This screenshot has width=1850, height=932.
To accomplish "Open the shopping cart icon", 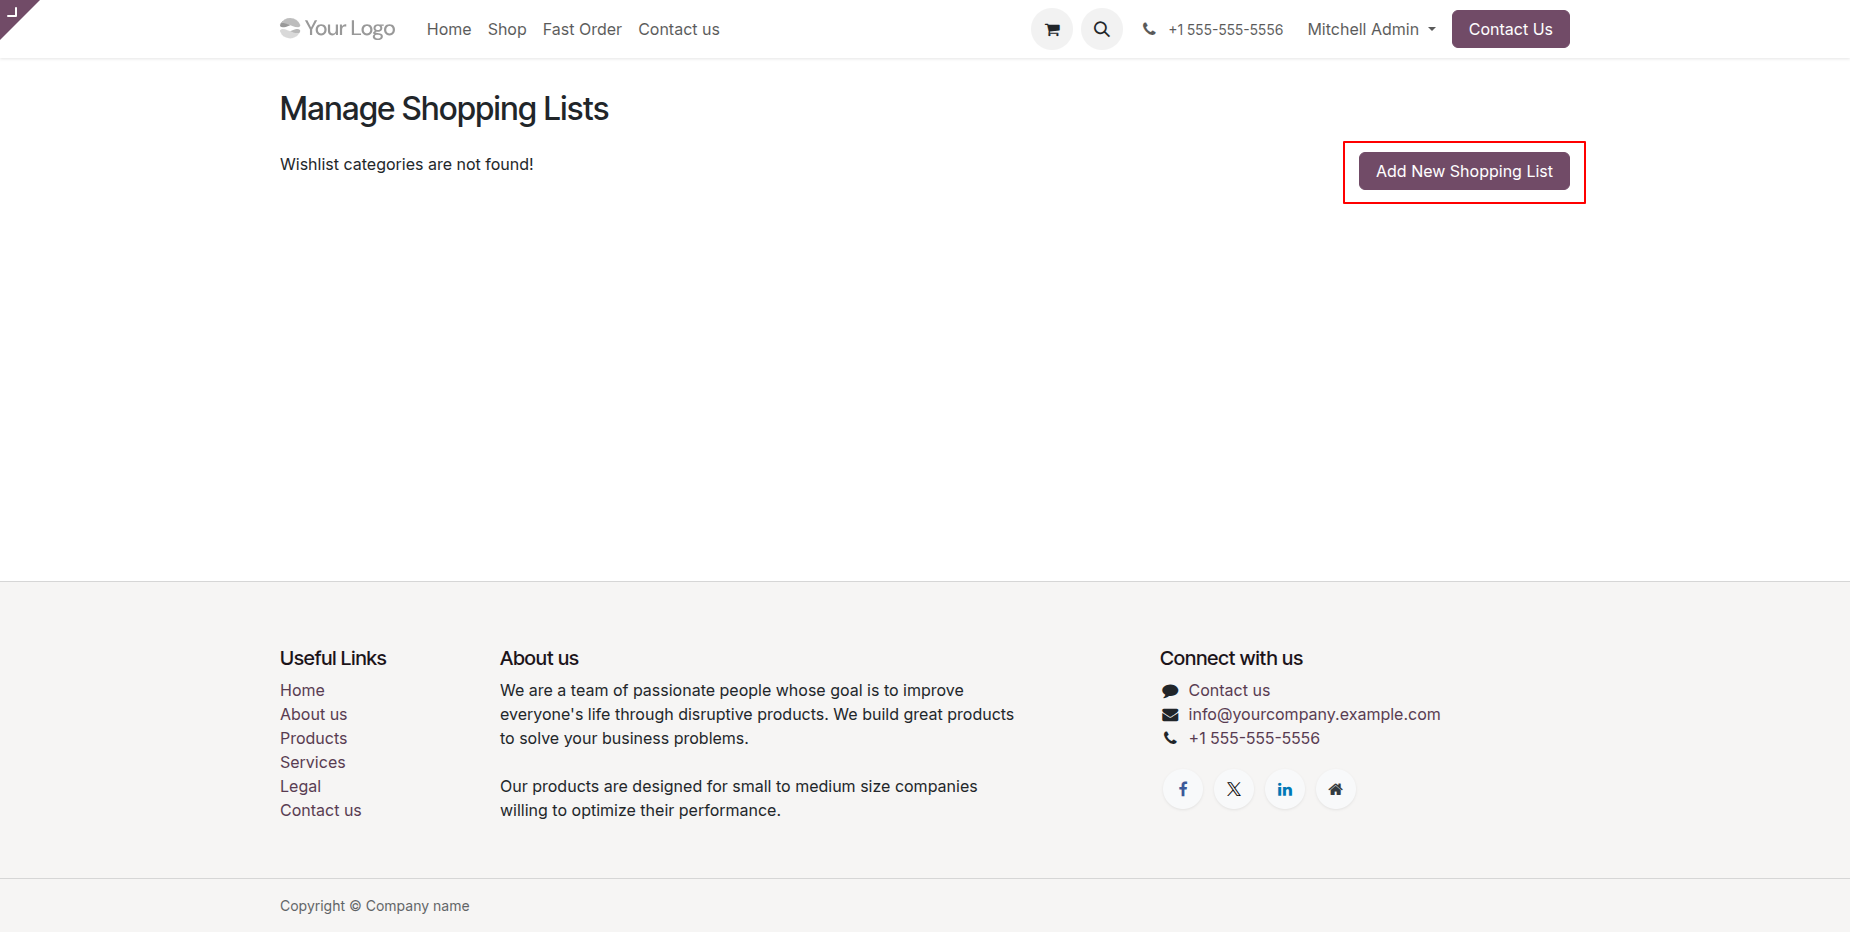I will coord(1052,30).
